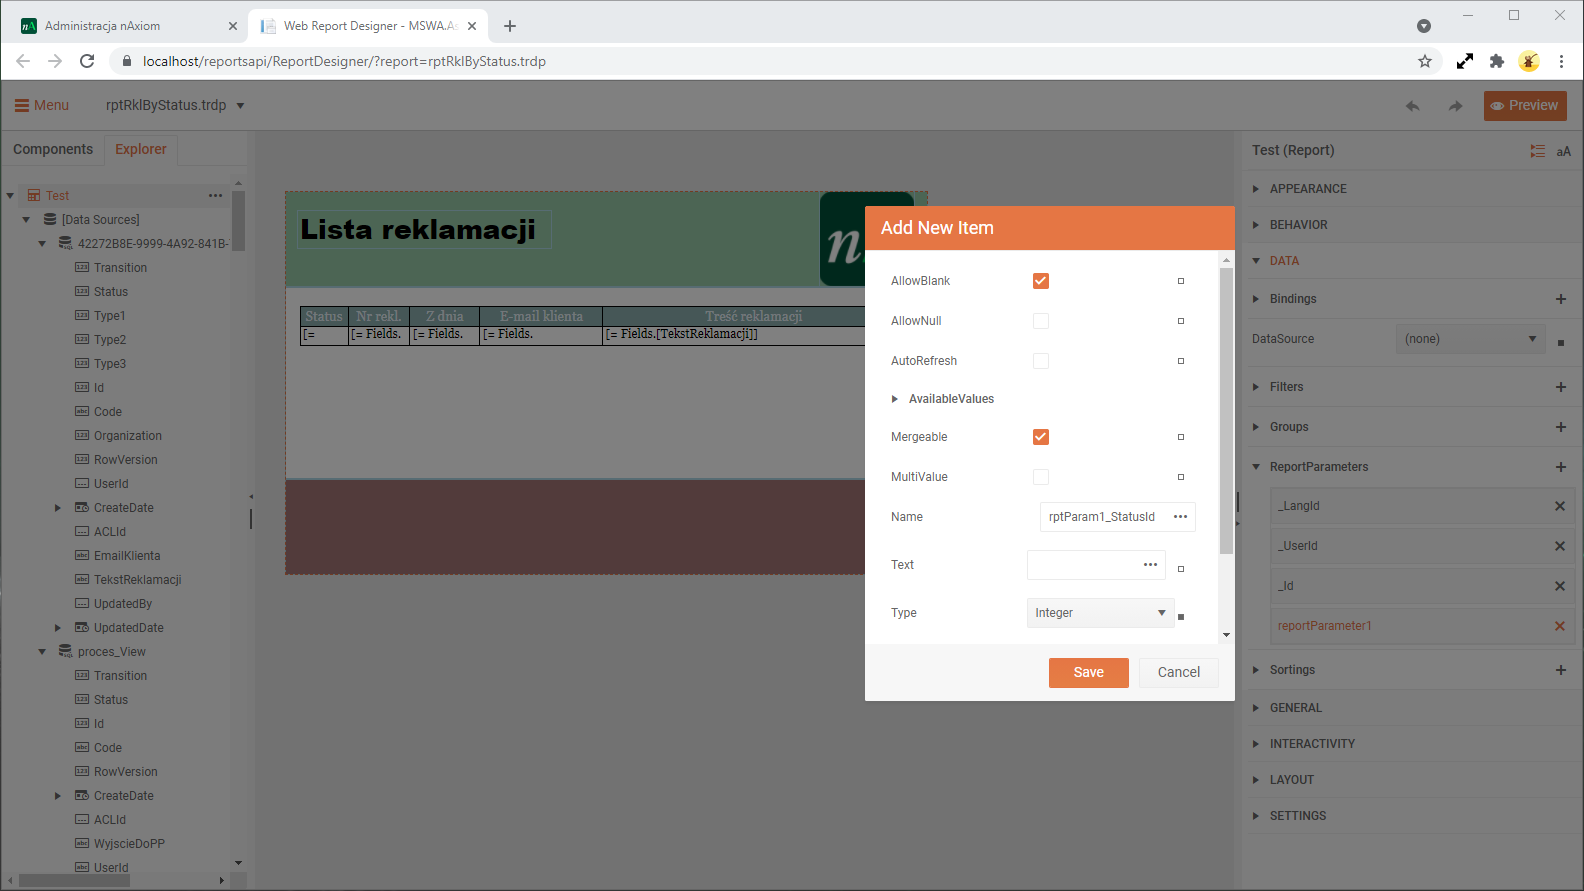
Task: Delete the reportParameter1 entry
Action: tap(1559, 626)
